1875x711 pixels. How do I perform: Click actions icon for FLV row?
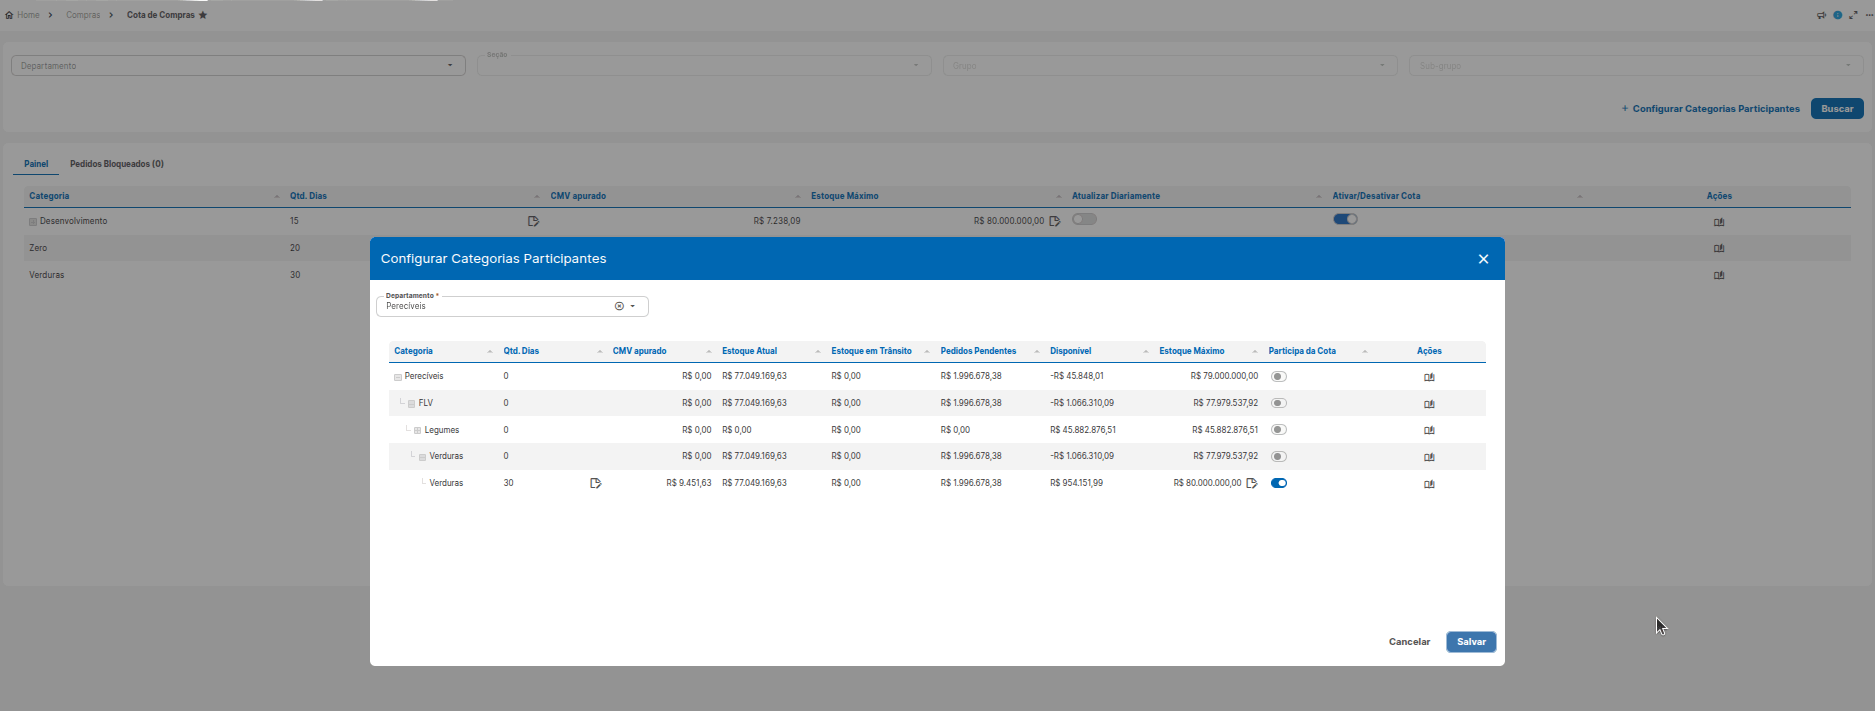[1429, 404]
